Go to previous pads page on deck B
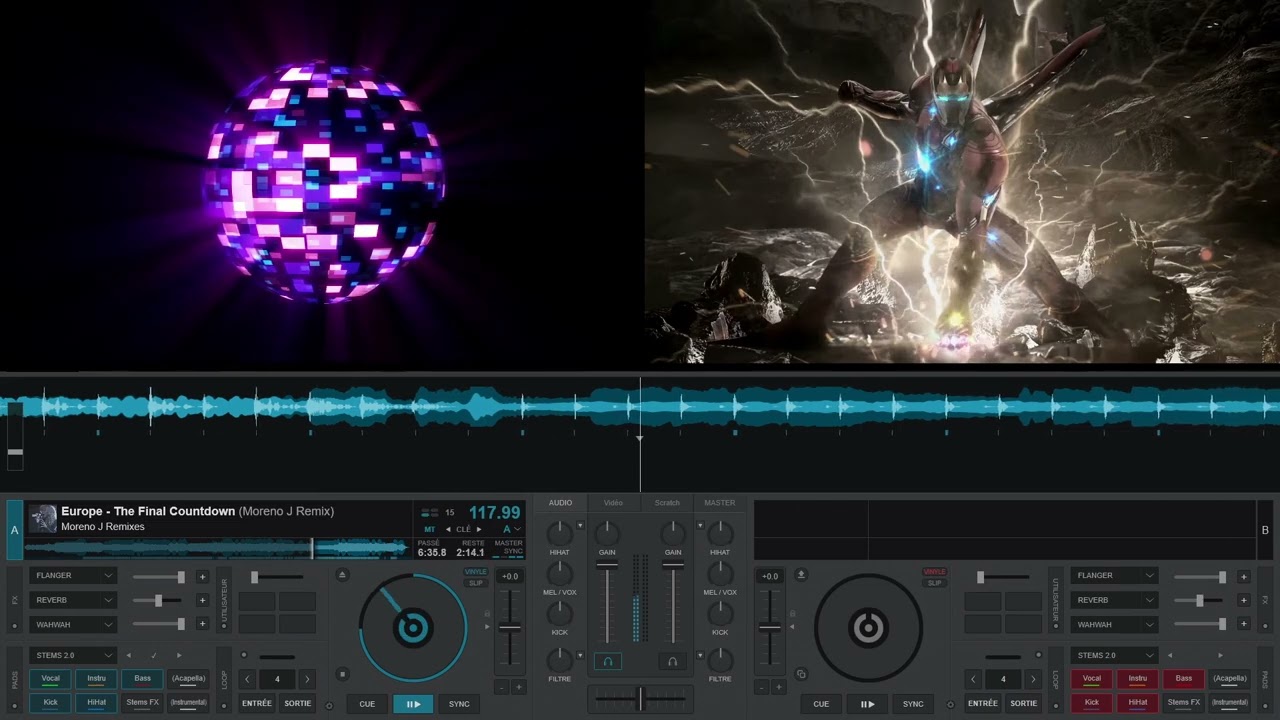This screenshot has height=720, width=1280. (x=1169, y=656)
